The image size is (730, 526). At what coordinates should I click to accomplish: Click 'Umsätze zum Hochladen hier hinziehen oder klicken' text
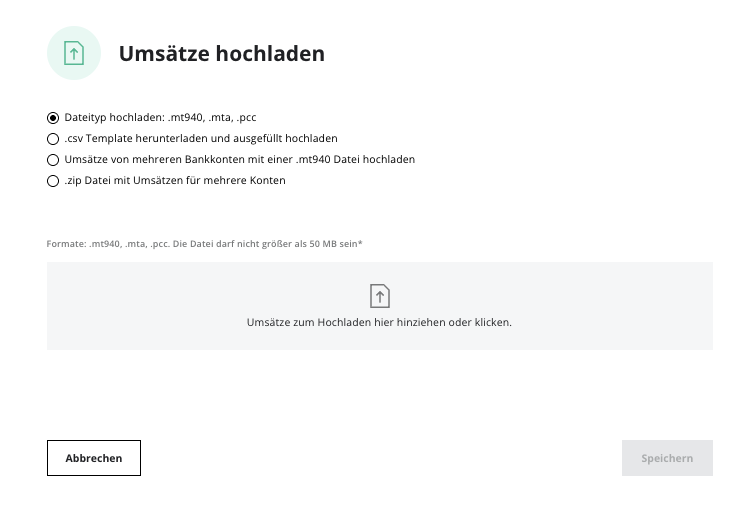pyautogui.click(x=379, y=322)
